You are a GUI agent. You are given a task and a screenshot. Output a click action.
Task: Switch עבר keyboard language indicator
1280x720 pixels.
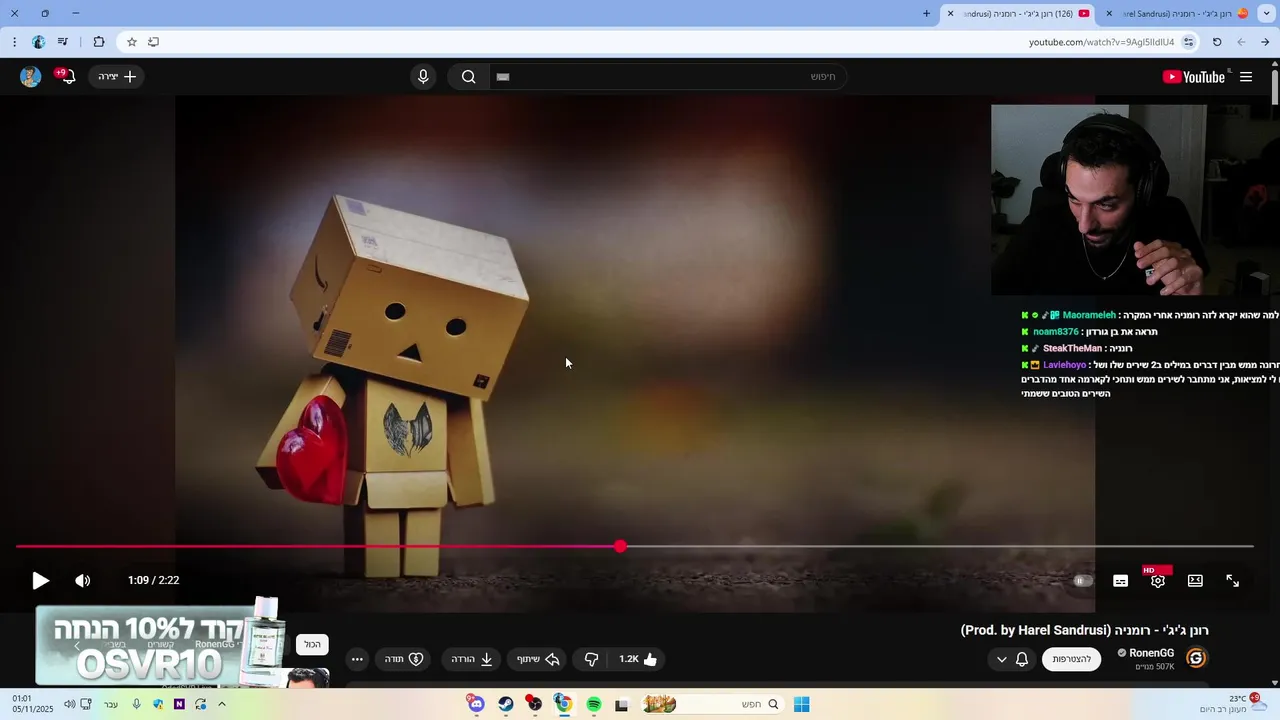point(111,704)
